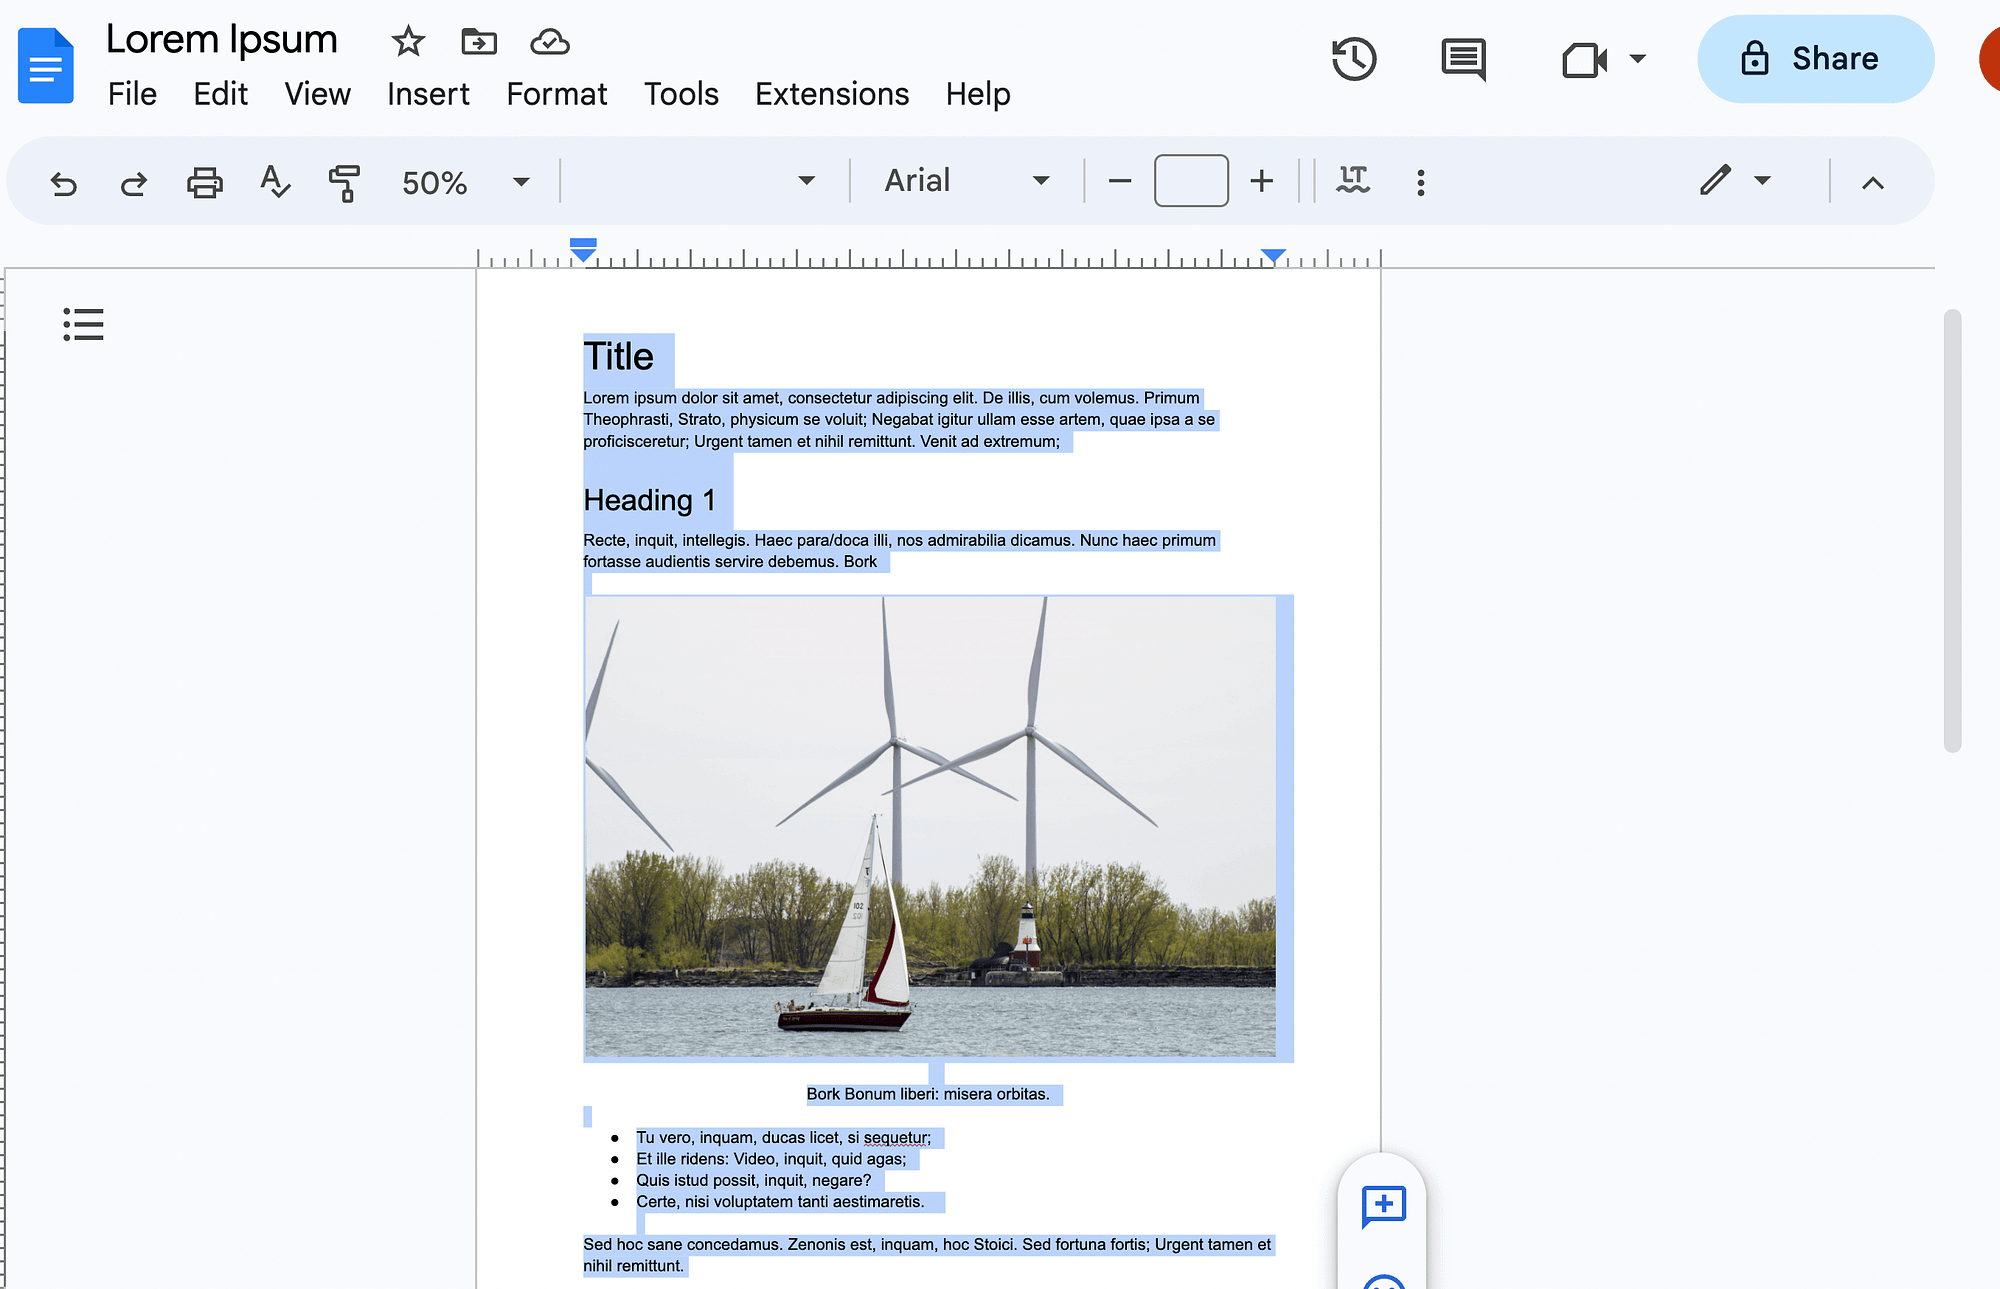The height and width of the screenshot is (1289, 2000).
Task: Click the Redo icon in toolbar
Action: 133,181
